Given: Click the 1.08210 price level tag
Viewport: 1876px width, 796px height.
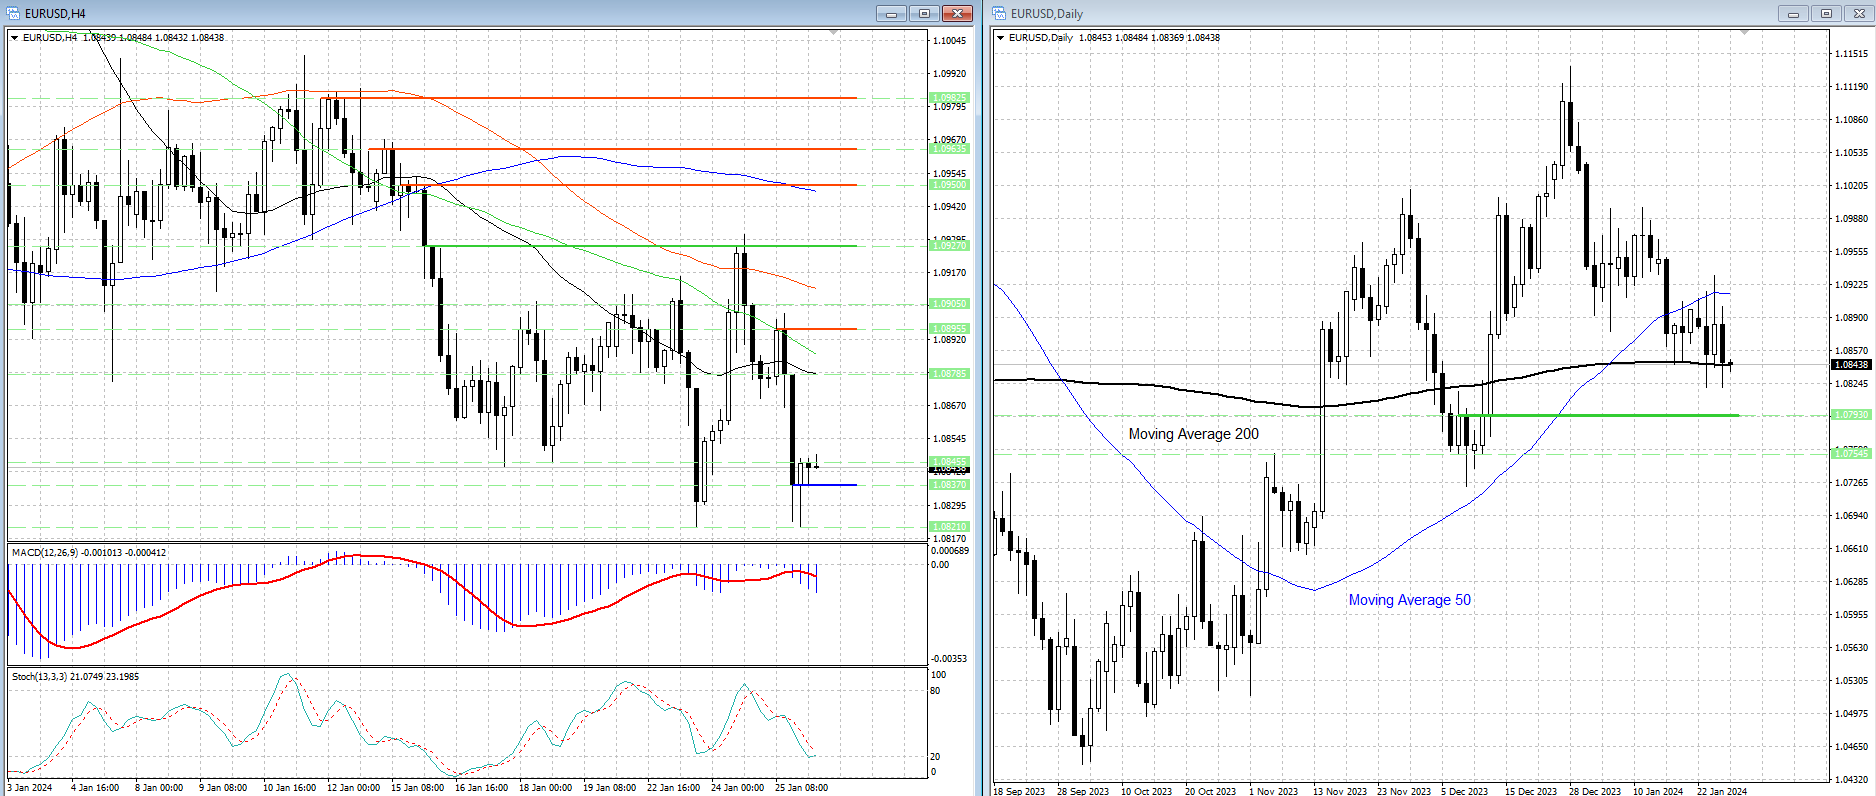Looking at the screenshot, I should tap(950, 527).
